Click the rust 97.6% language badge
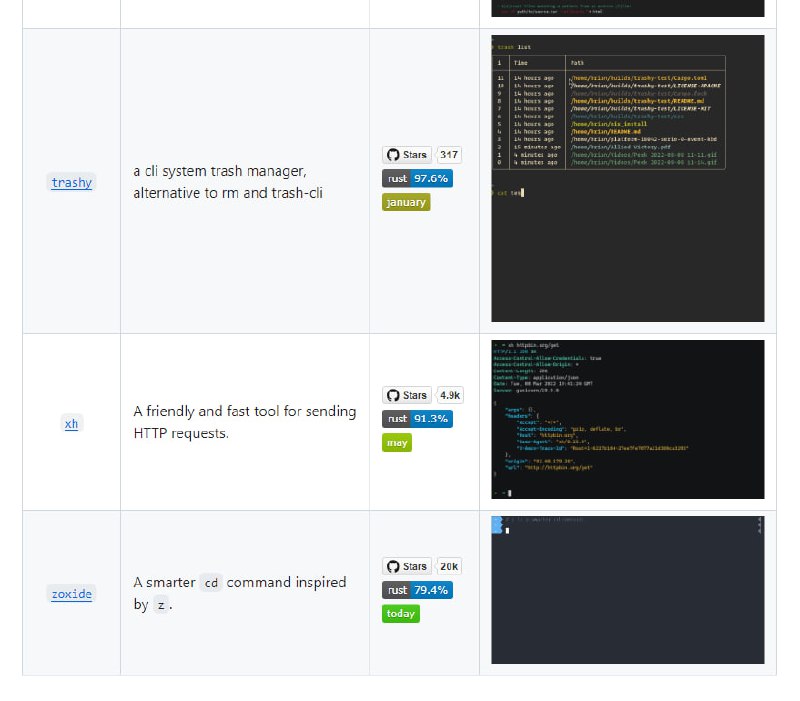 point(417,178)
